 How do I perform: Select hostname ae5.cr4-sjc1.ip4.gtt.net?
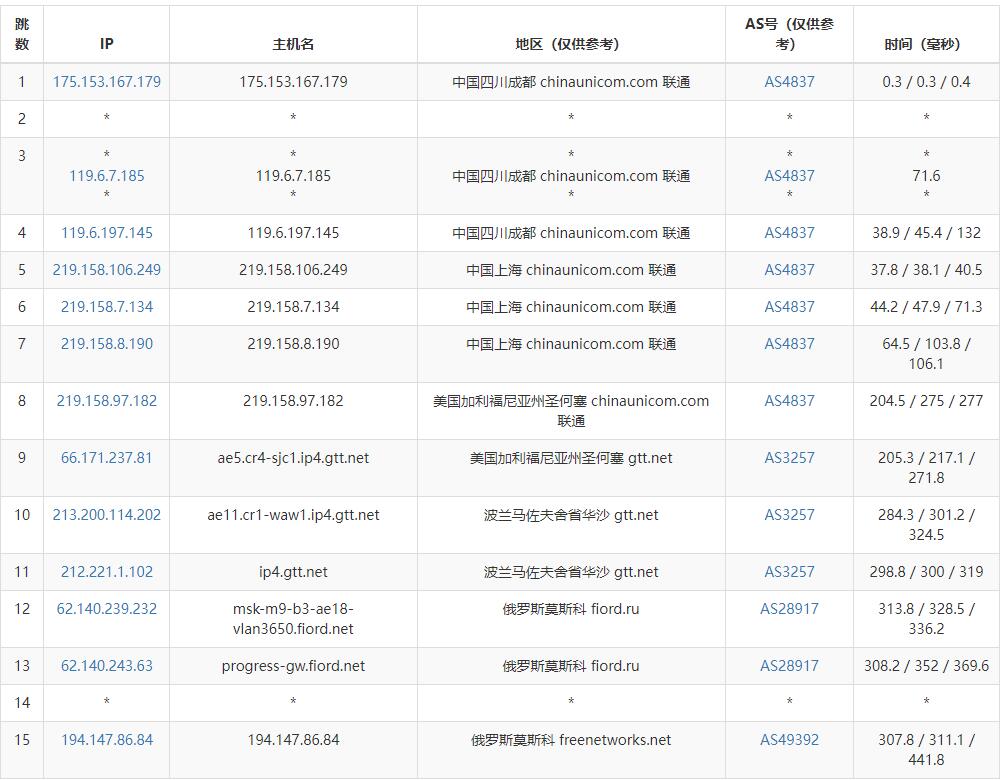pos(293,457)
